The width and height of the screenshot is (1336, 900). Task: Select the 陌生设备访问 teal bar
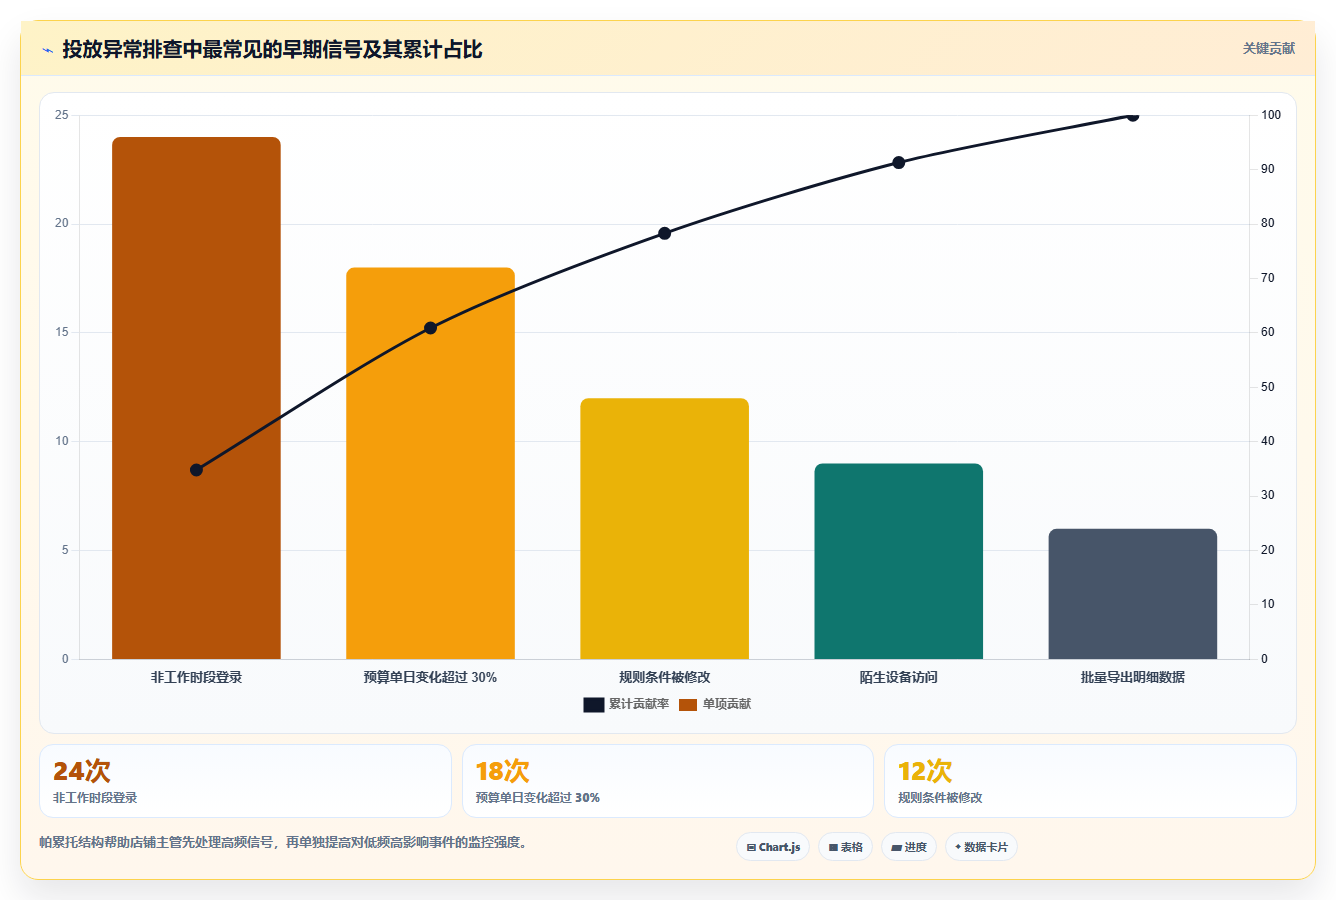[x=898, y=561]
